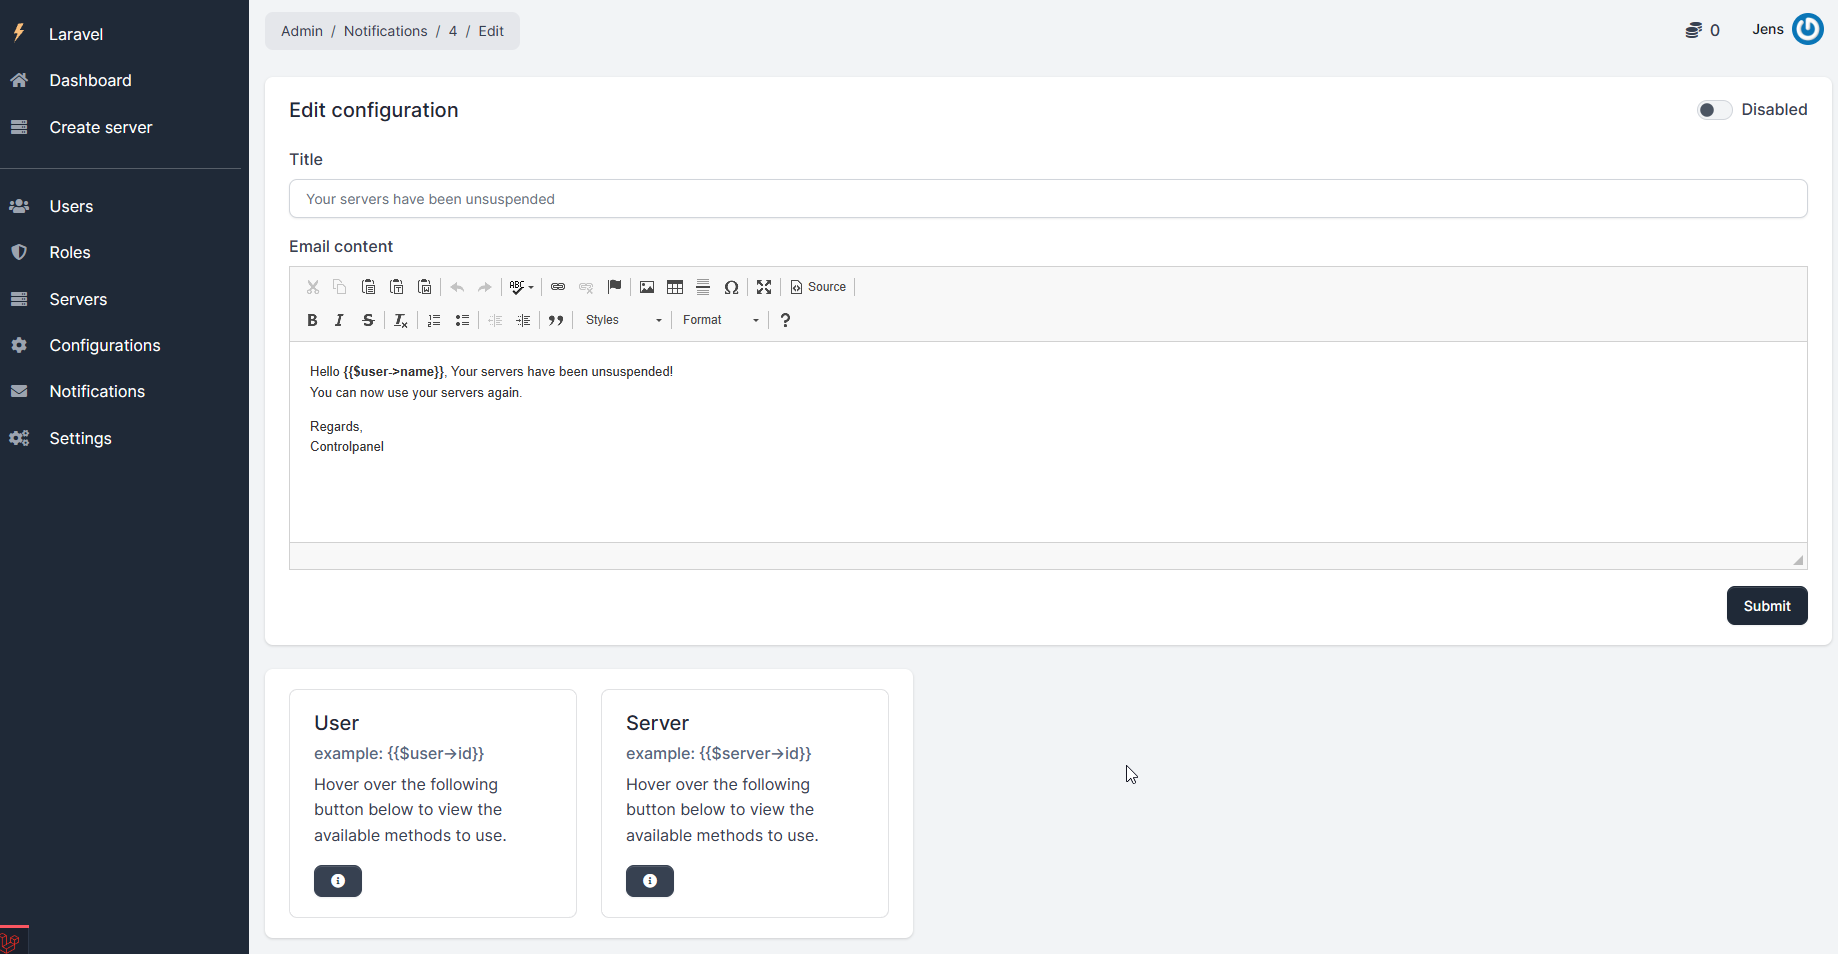Image resolution: width=1838 pixels, height=954 pixels.
Task: Toggle bold formatting
Action: [312, 320]
